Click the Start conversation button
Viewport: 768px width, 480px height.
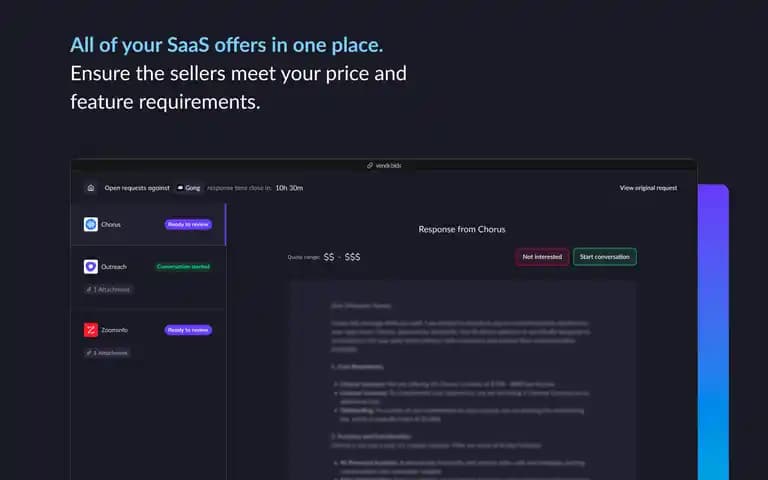click(x=604, y=257)
